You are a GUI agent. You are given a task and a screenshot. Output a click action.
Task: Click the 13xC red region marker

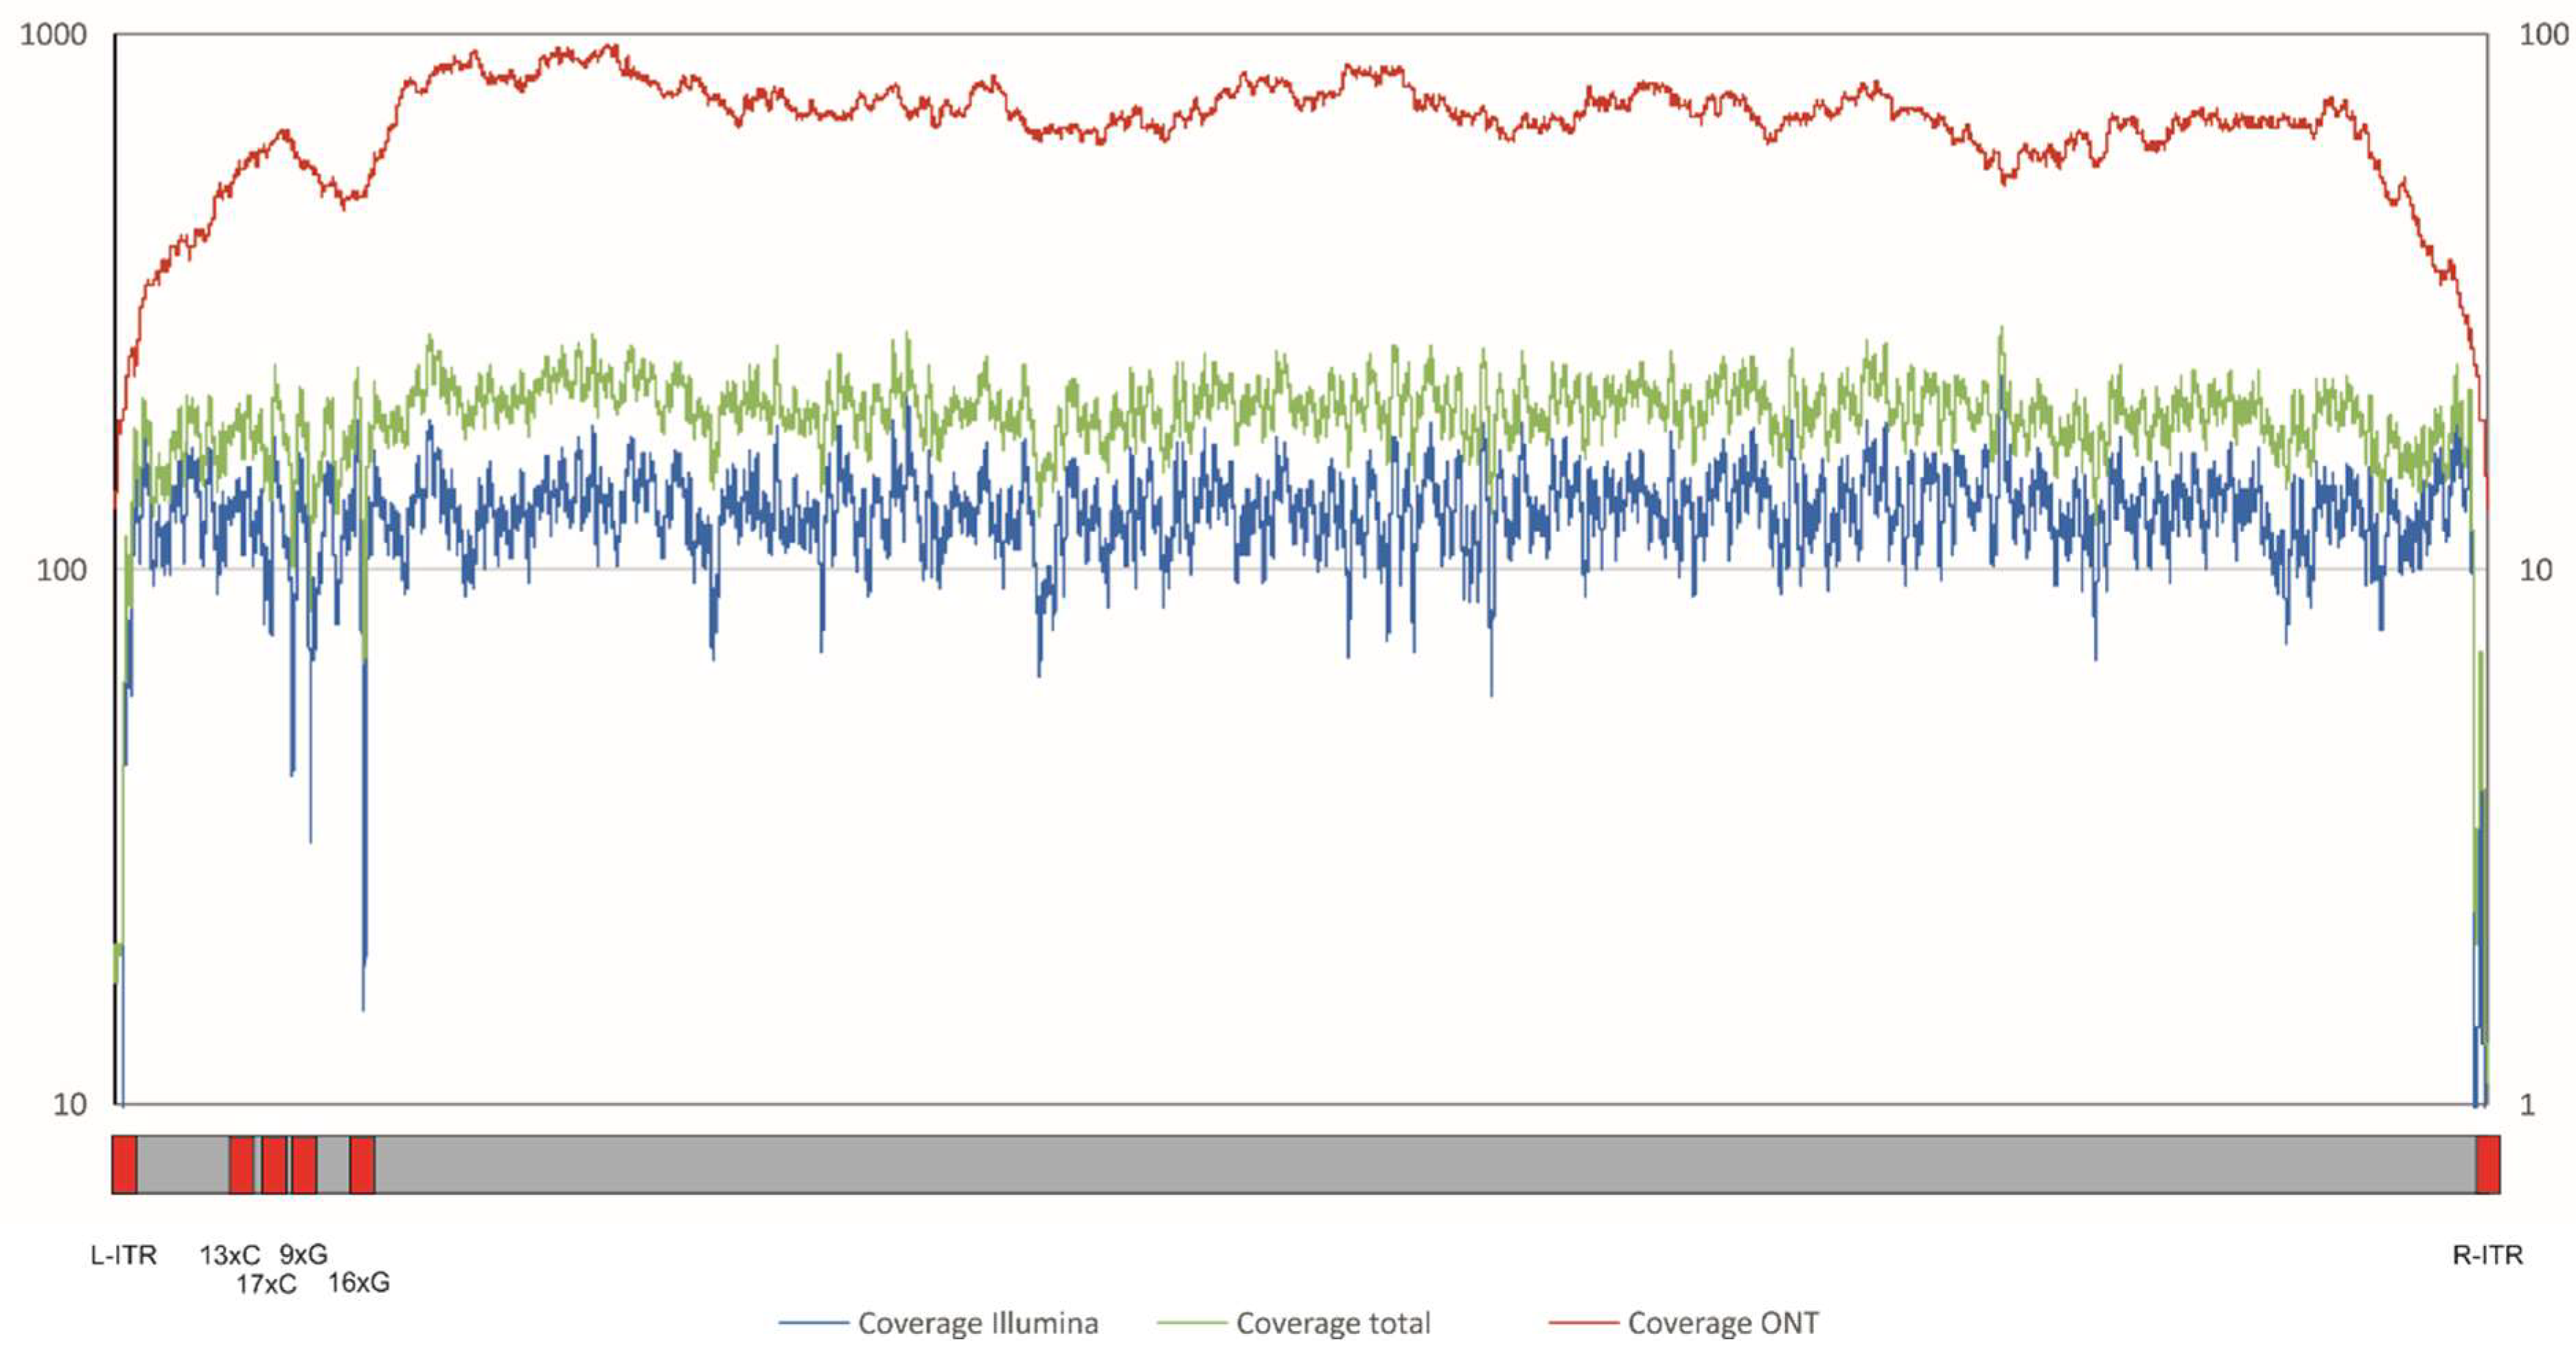click(241, 1164)
